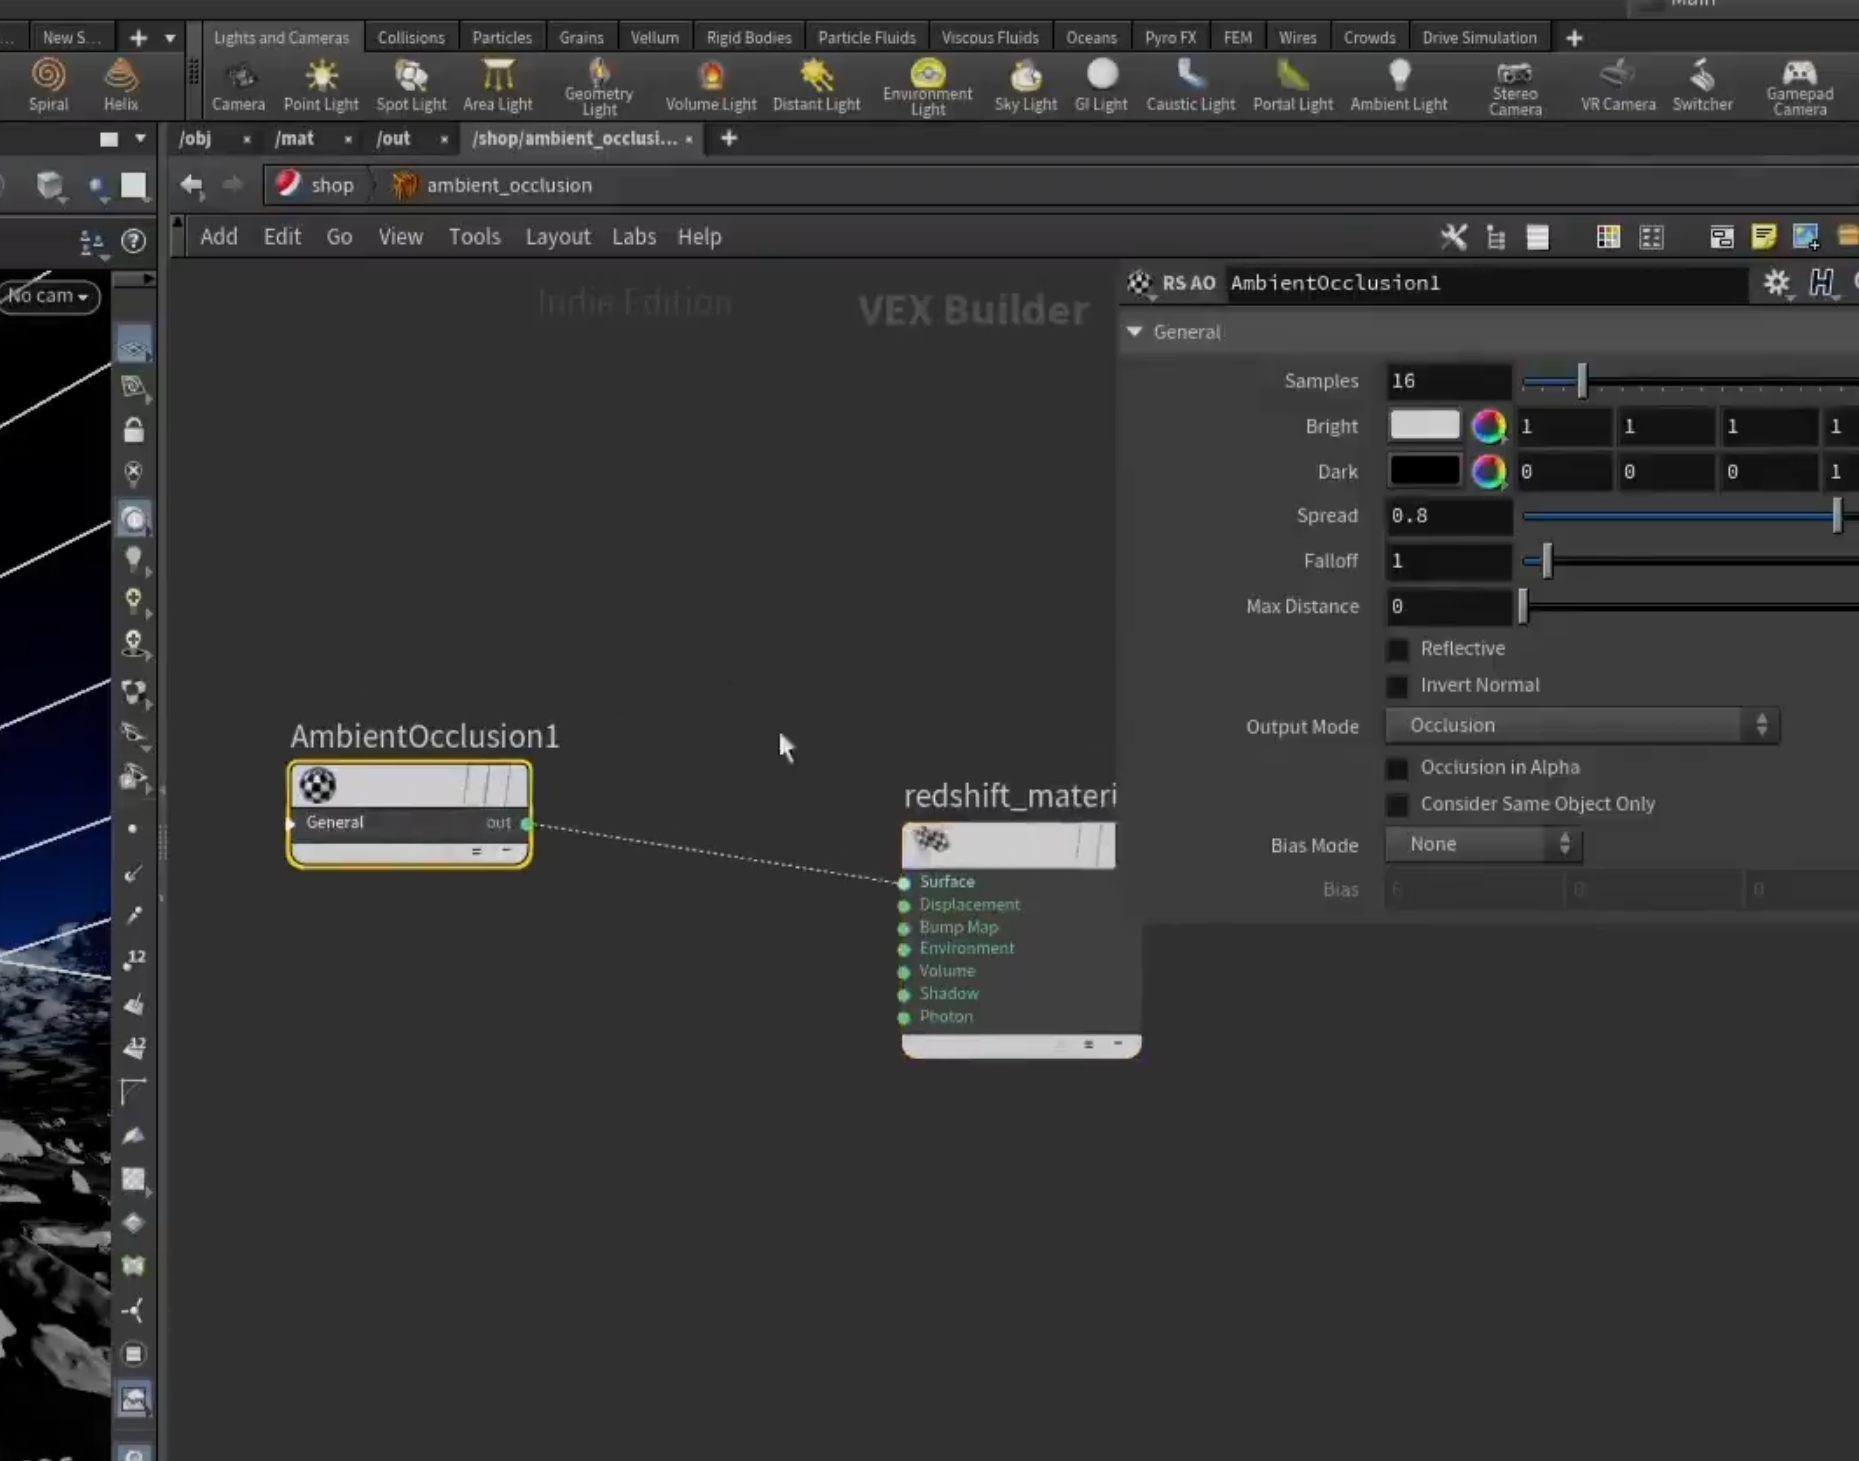
Task: Choose the VR Camera shelf tool
Action: pos(1617,86)
